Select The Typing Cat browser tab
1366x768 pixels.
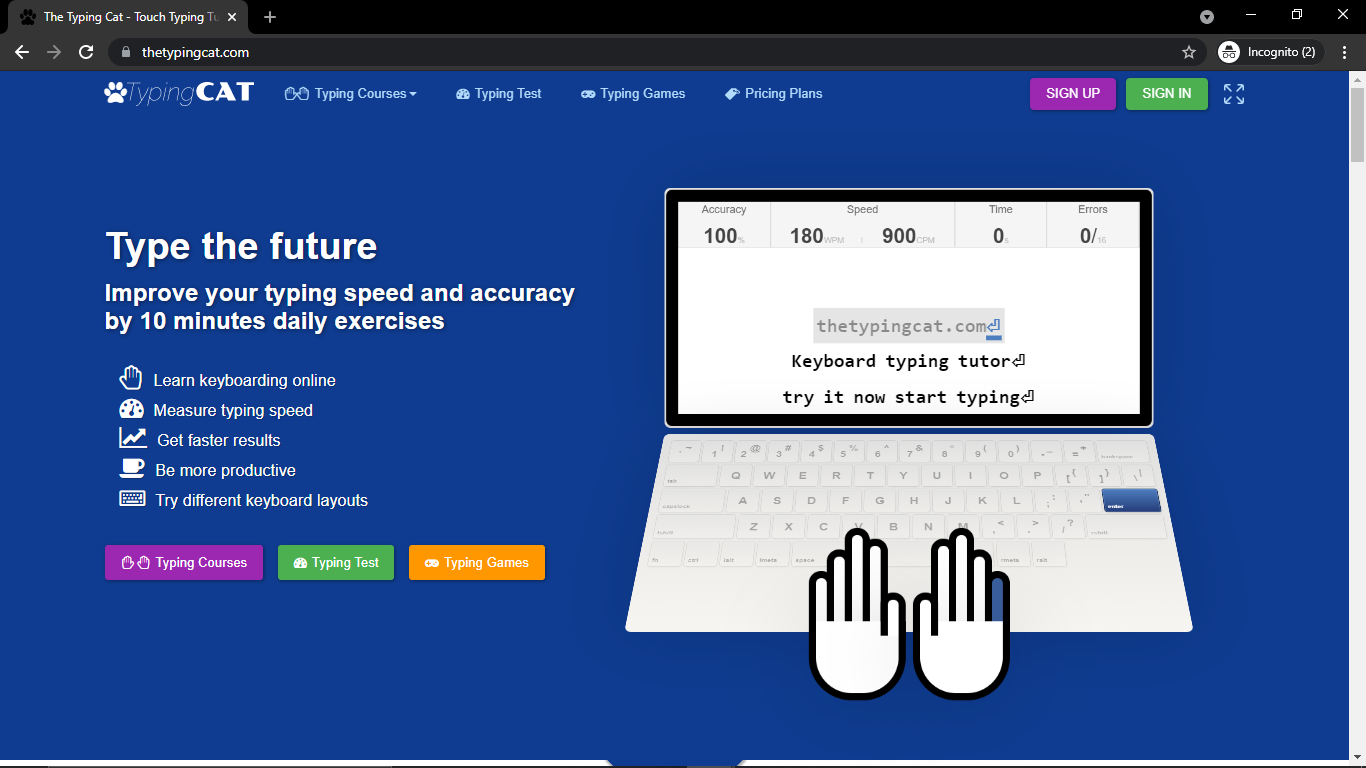coord(130,17)
